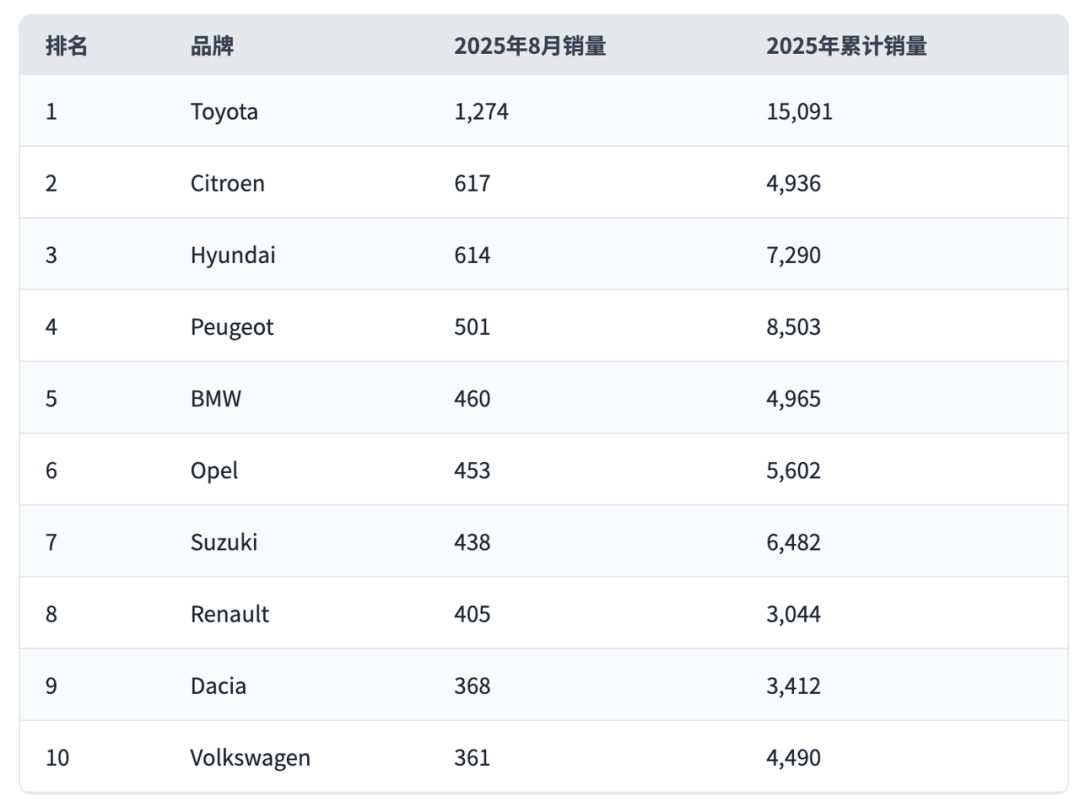The image size is (1080, 807).
Task: Select the Opel brand cell
Action: pyautogui.click(x=214, y=470)
